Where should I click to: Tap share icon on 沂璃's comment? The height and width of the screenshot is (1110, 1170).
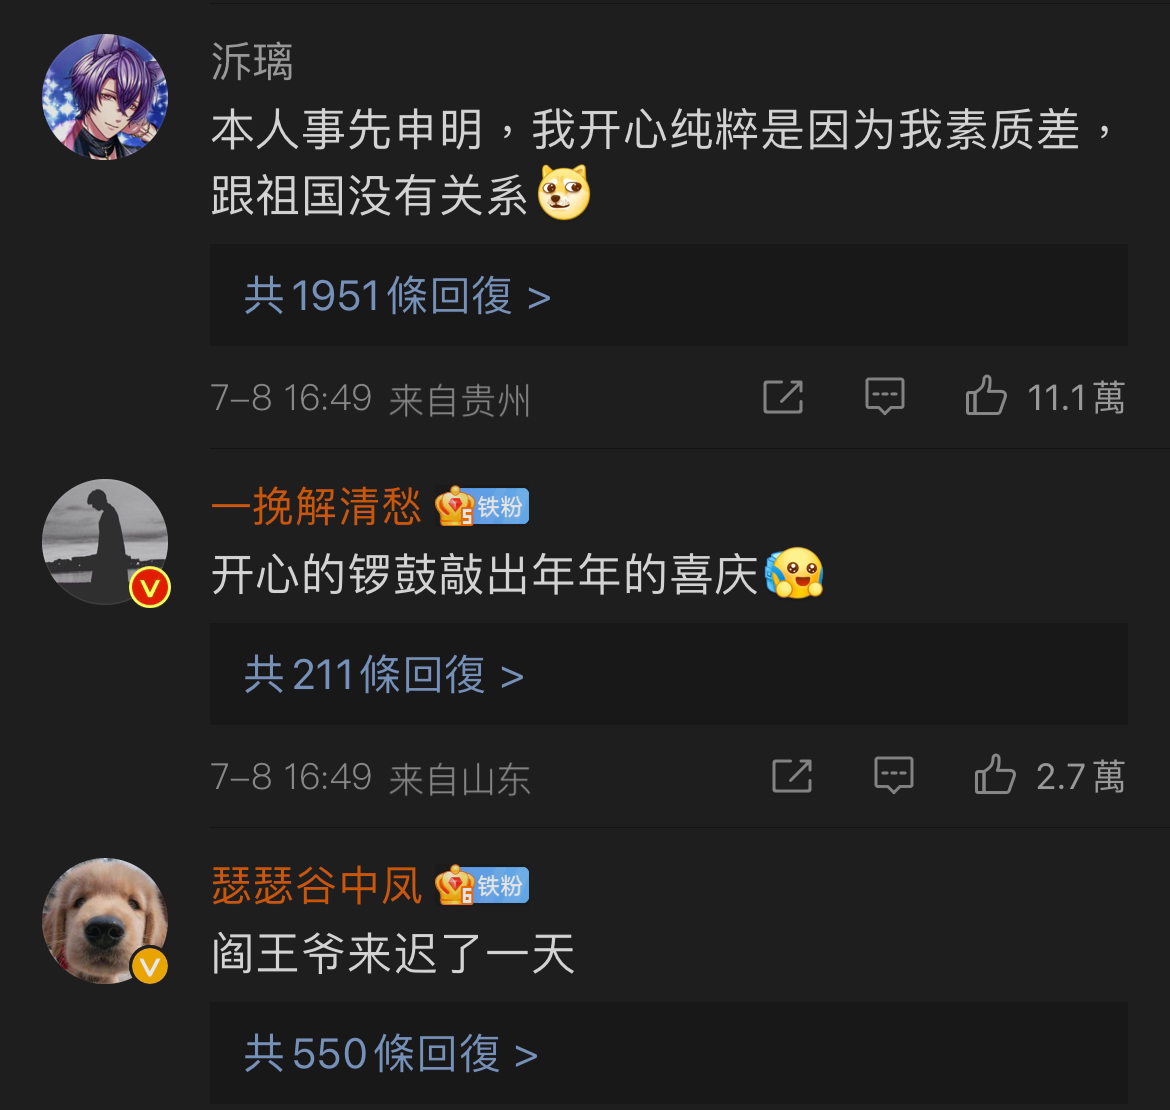click(783, 396)
